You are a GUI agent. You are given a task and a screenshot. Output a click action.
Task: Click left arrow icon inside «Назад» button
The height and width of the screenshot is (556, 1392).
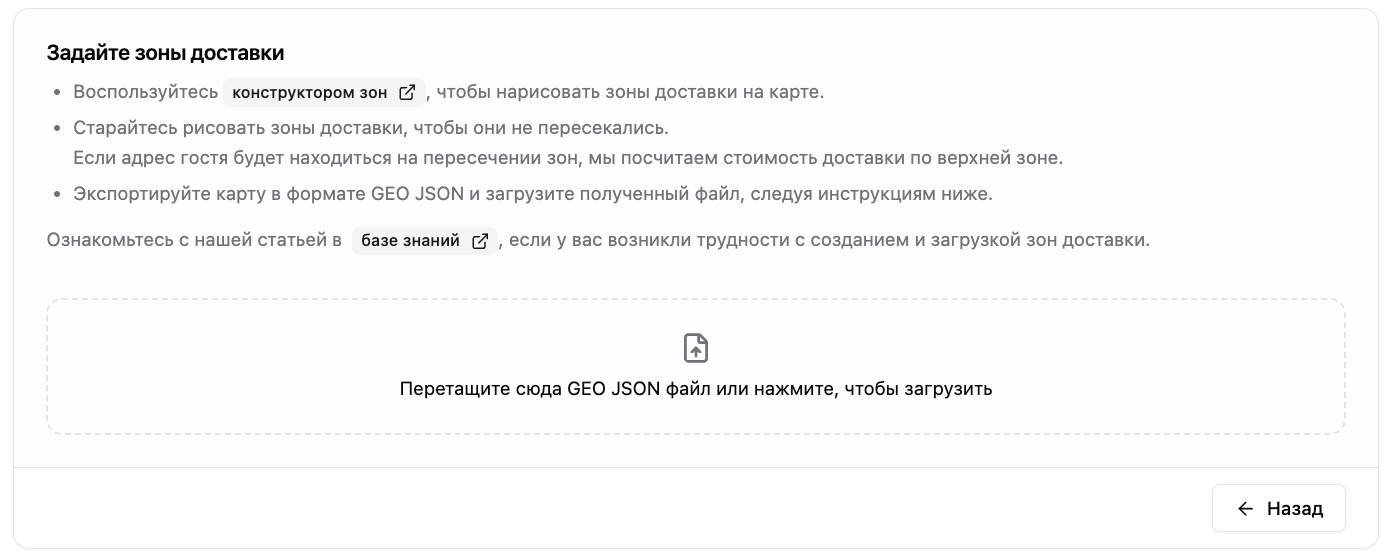1245,509
